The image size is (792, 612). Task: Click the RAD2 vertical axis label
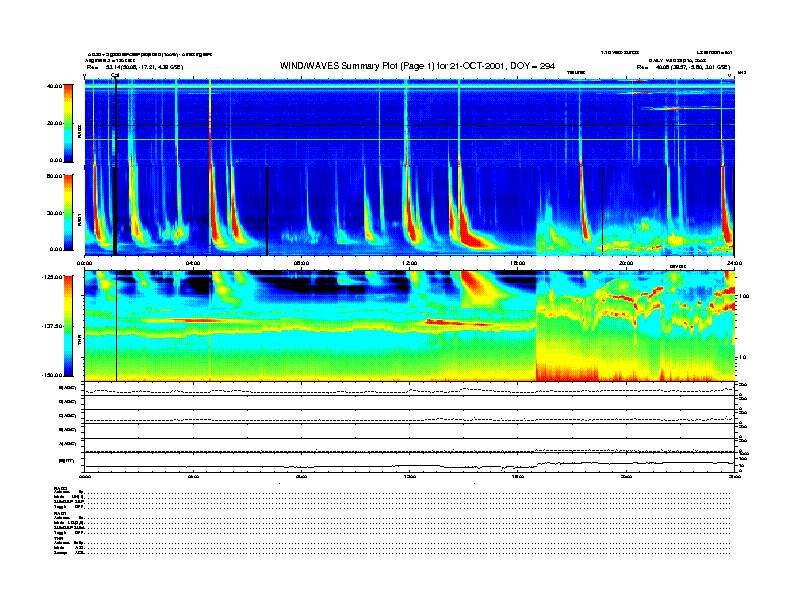coord(79,131)
